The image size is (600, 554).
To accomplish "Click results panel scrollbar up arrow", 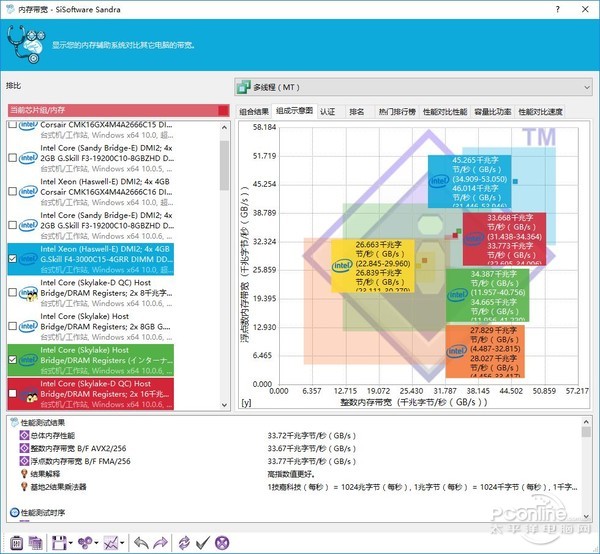I will coord(586,422).
